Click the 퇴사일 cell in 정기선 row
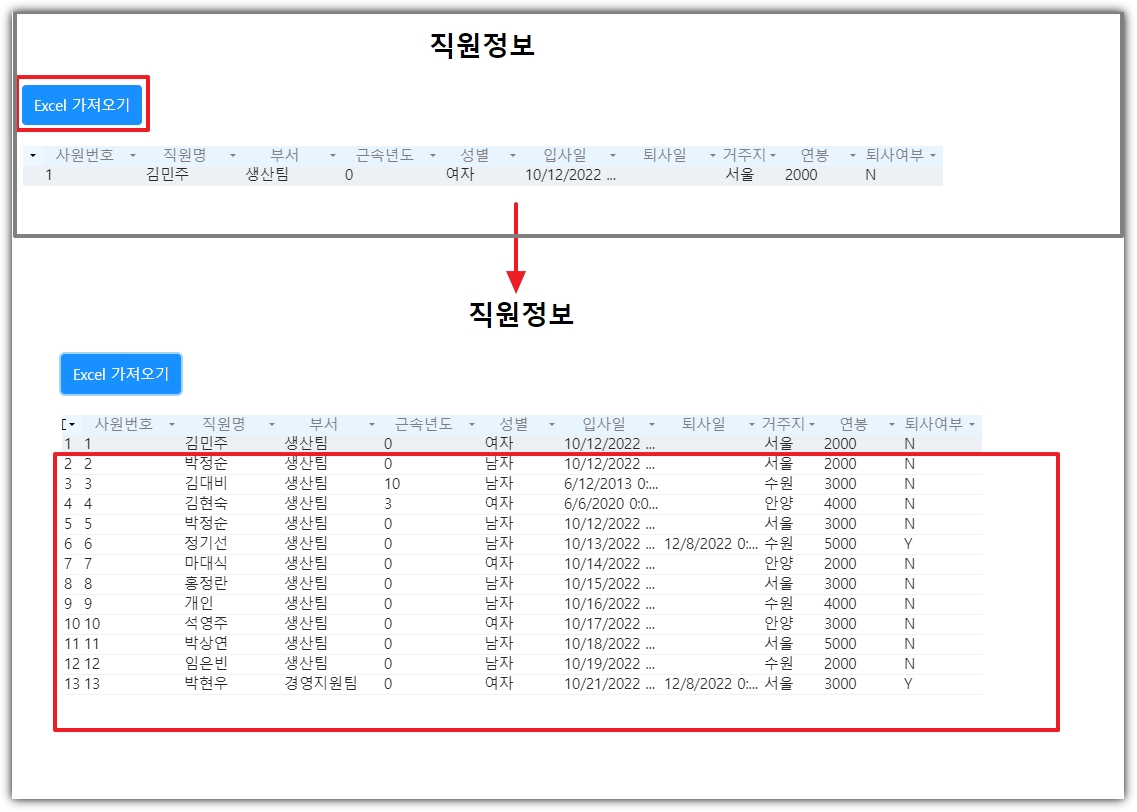The width and height of the screenshot is (1137, 812). [x=711, y=544]
